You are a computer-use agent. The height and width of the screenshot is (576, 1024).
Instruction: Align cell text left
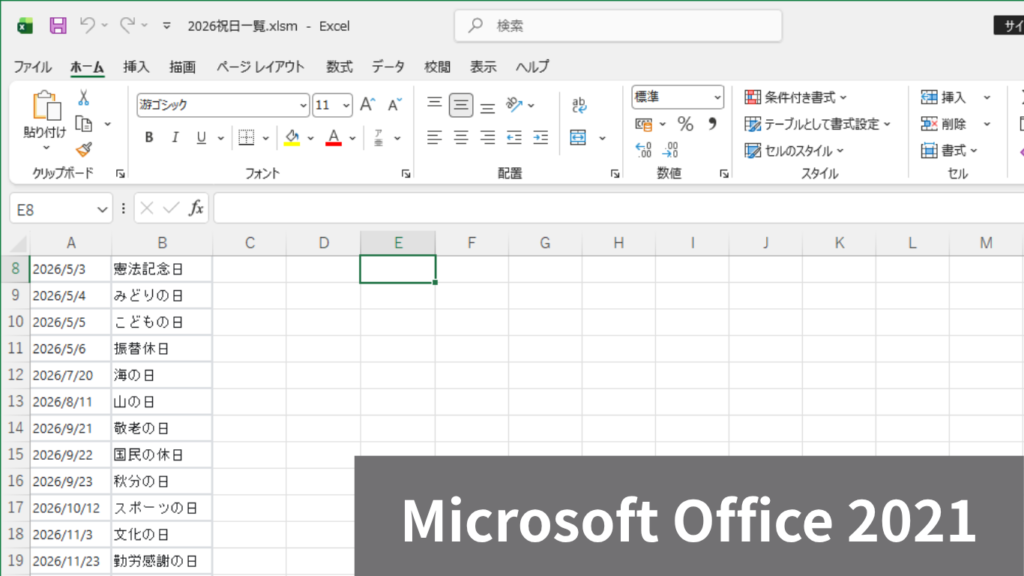[434, 137]
